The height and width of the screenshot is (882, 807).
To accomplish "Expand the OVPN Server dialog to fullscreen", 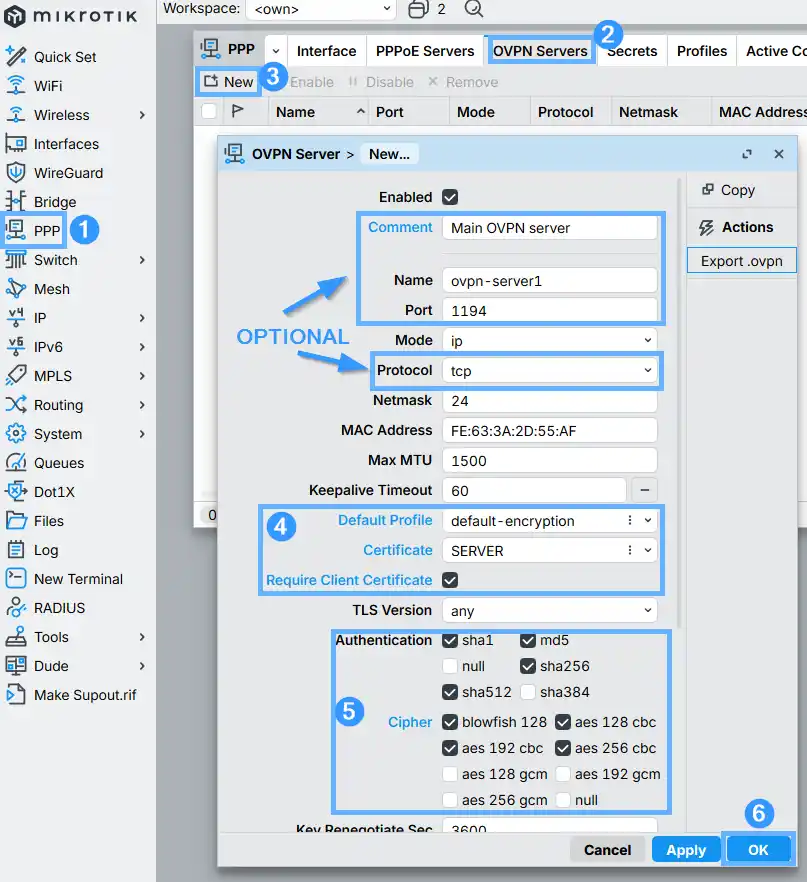I will click(747, 154).
